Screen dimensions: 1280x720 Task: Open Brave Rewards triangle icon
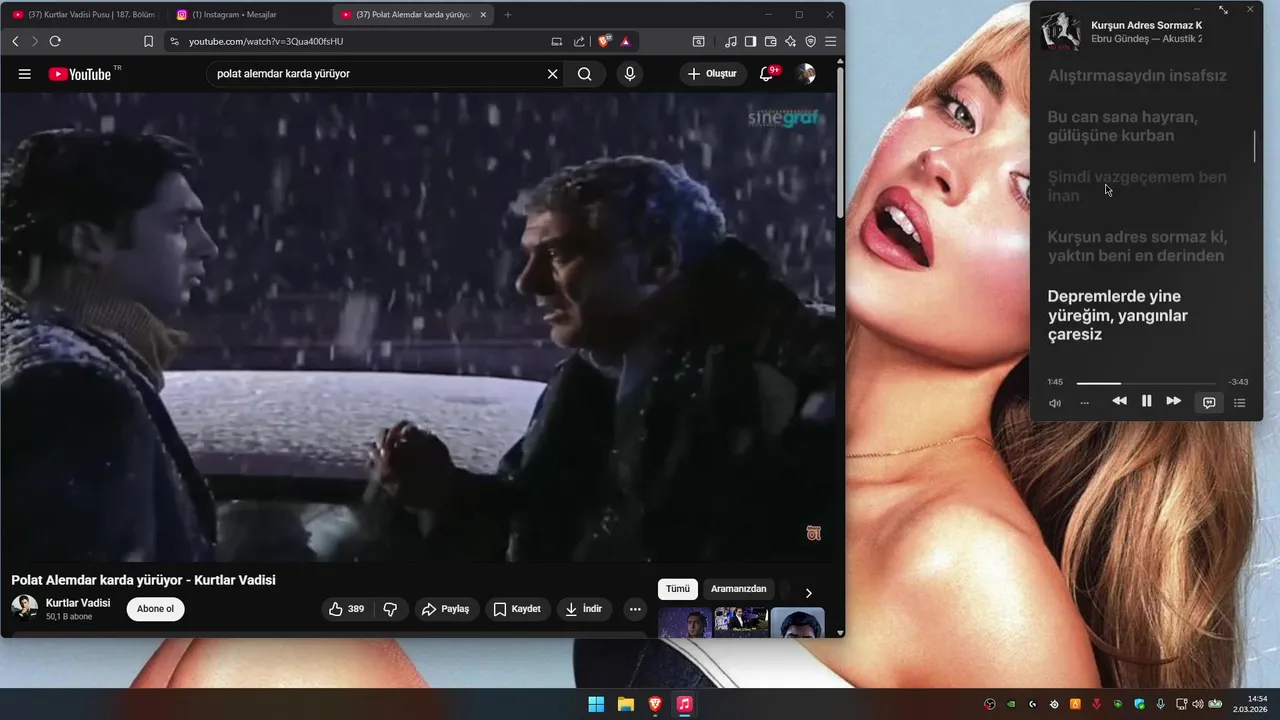tap(625, 41)
